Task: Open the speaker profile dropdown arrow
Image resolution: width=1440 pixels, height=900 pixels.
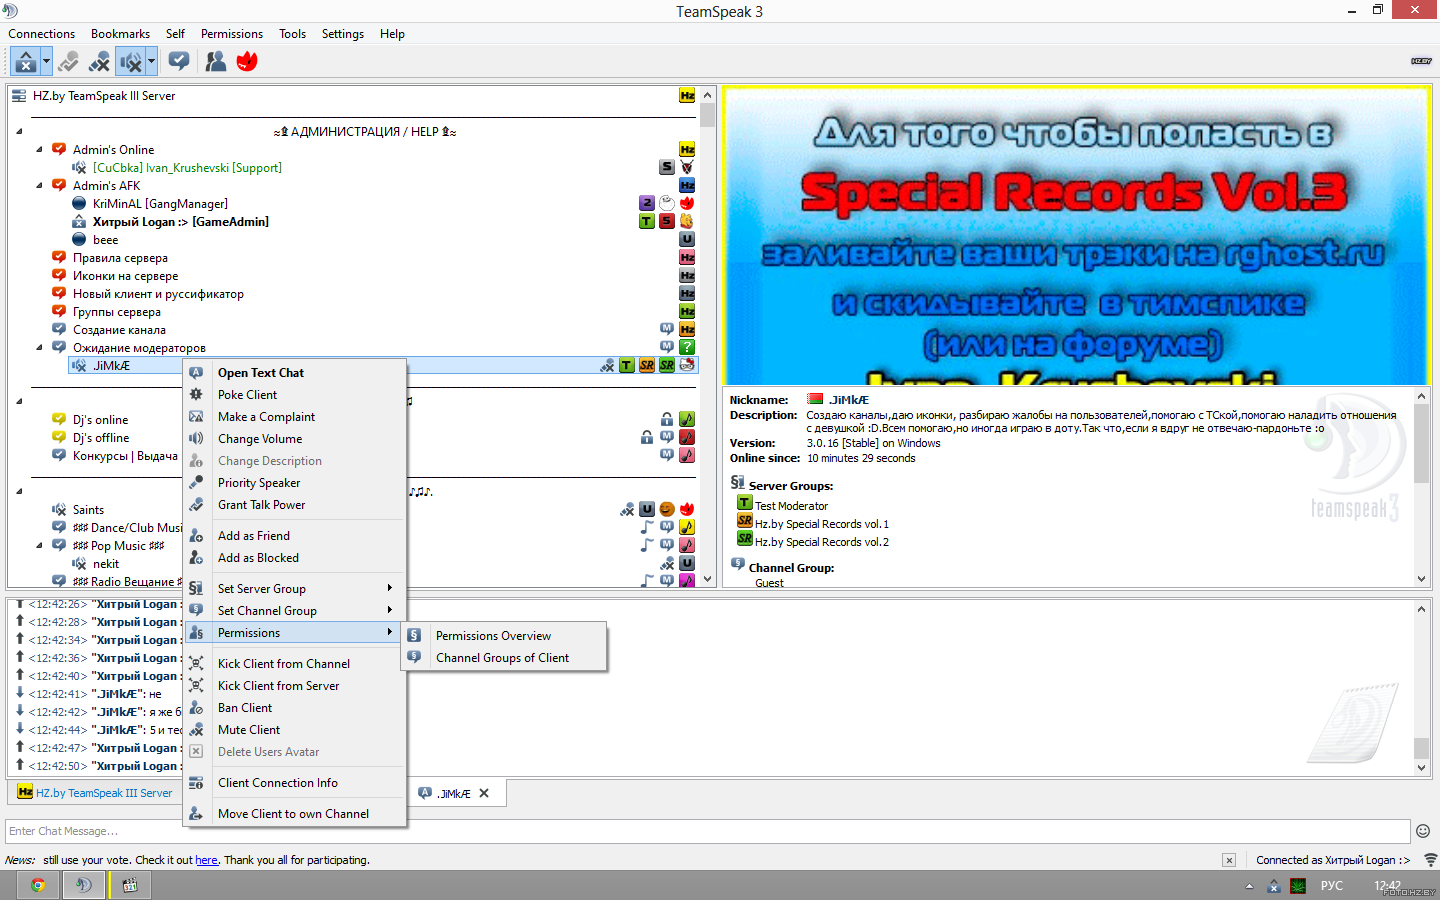Action: (x=151, y=62)
